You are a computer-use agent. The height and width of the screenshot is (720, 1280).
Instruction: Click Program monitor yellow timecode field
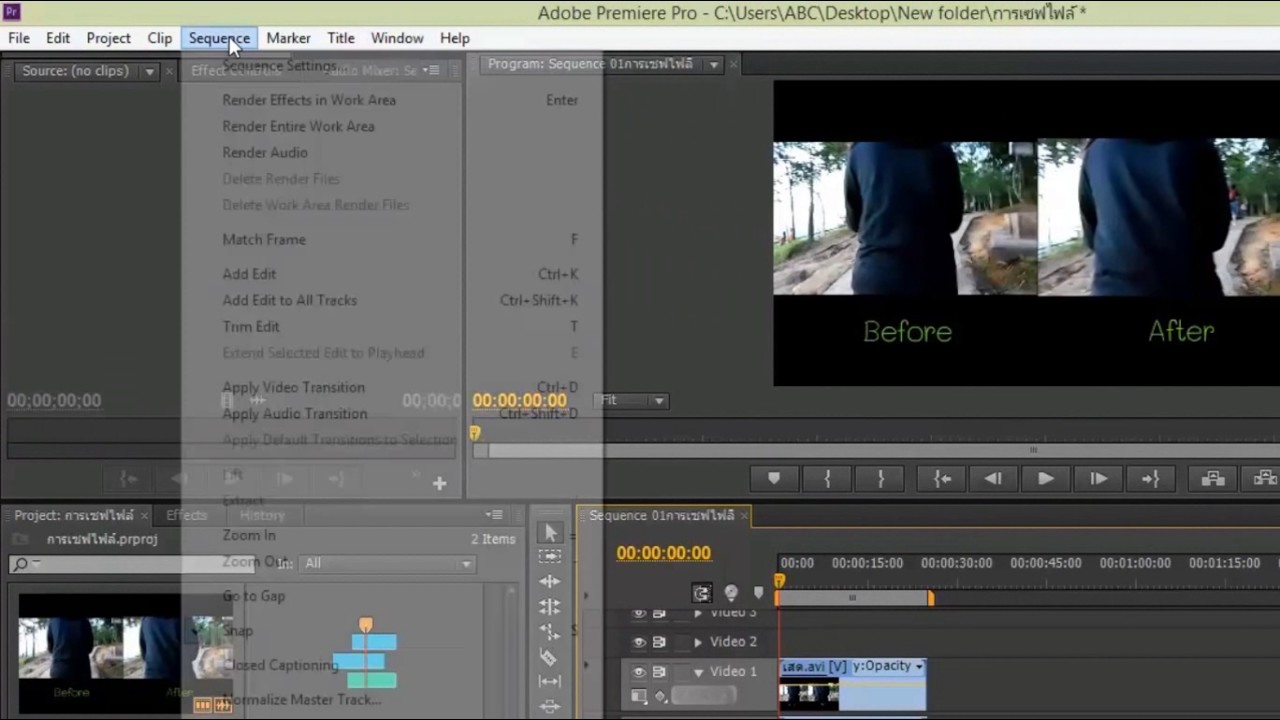point(520,400)
